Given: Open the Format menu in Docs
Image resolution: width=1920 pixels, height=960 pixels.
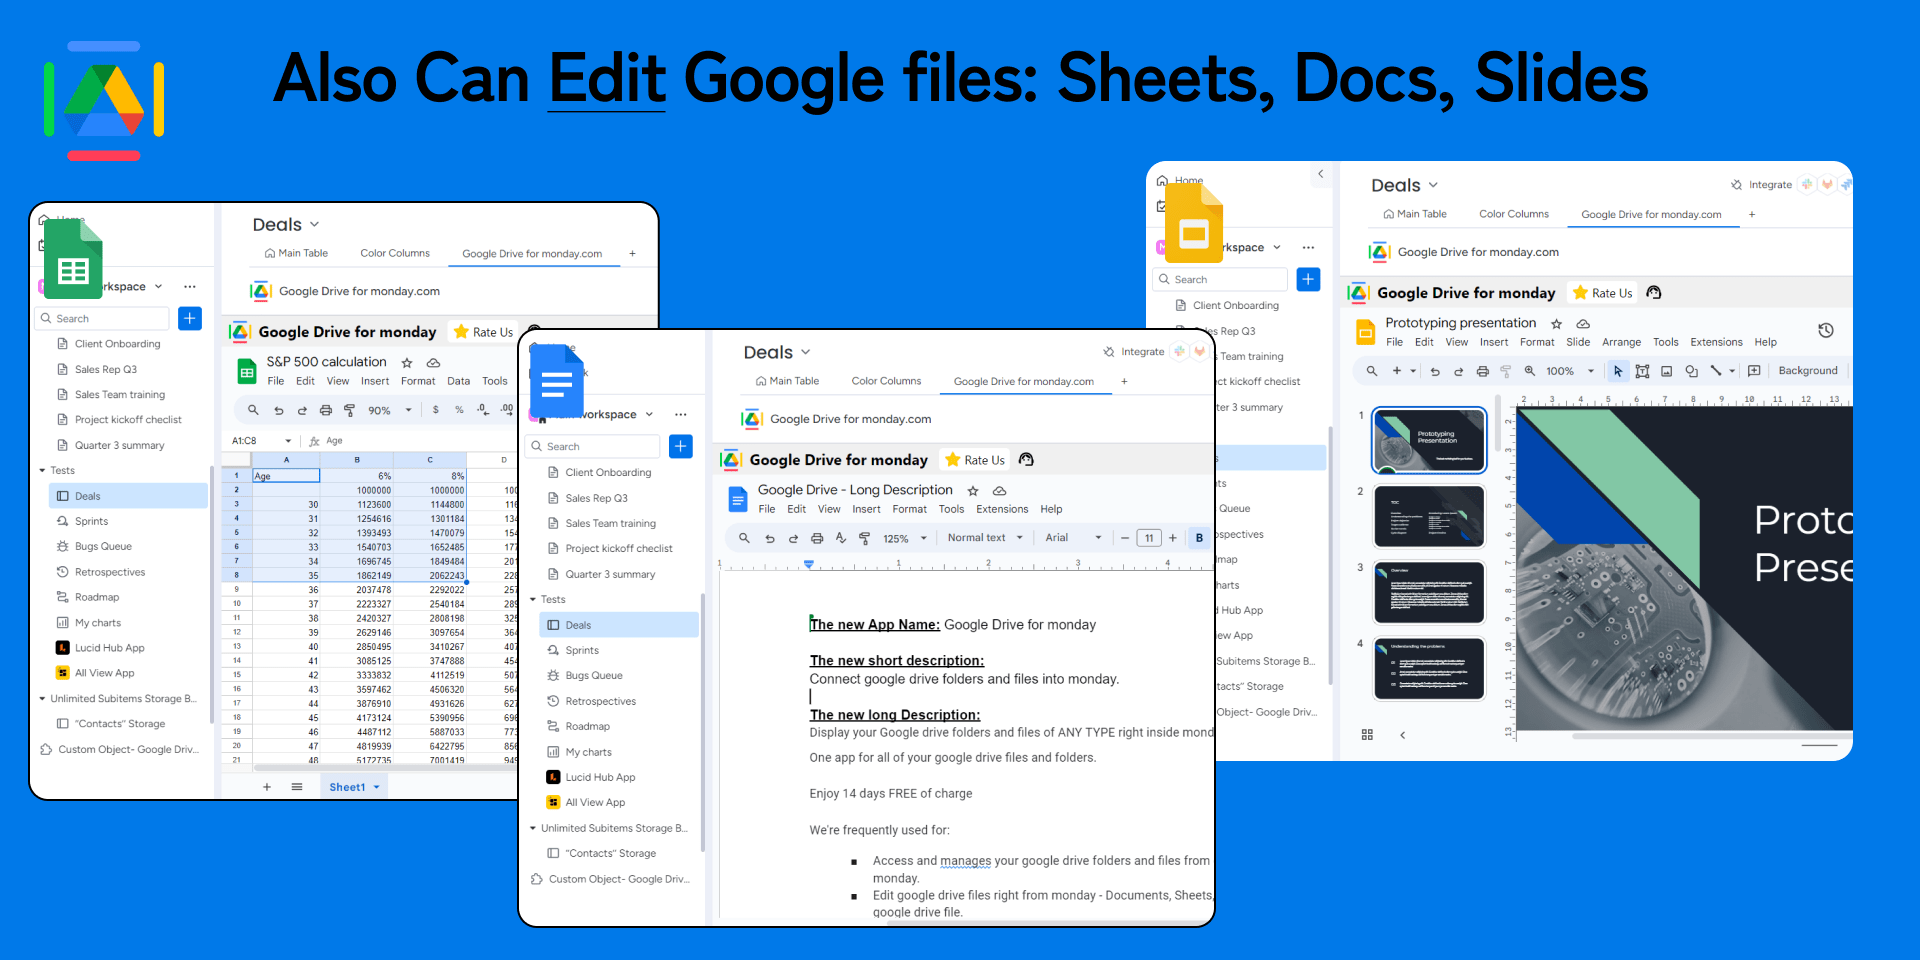Looking at the screenshot, I should pos(909,509).
